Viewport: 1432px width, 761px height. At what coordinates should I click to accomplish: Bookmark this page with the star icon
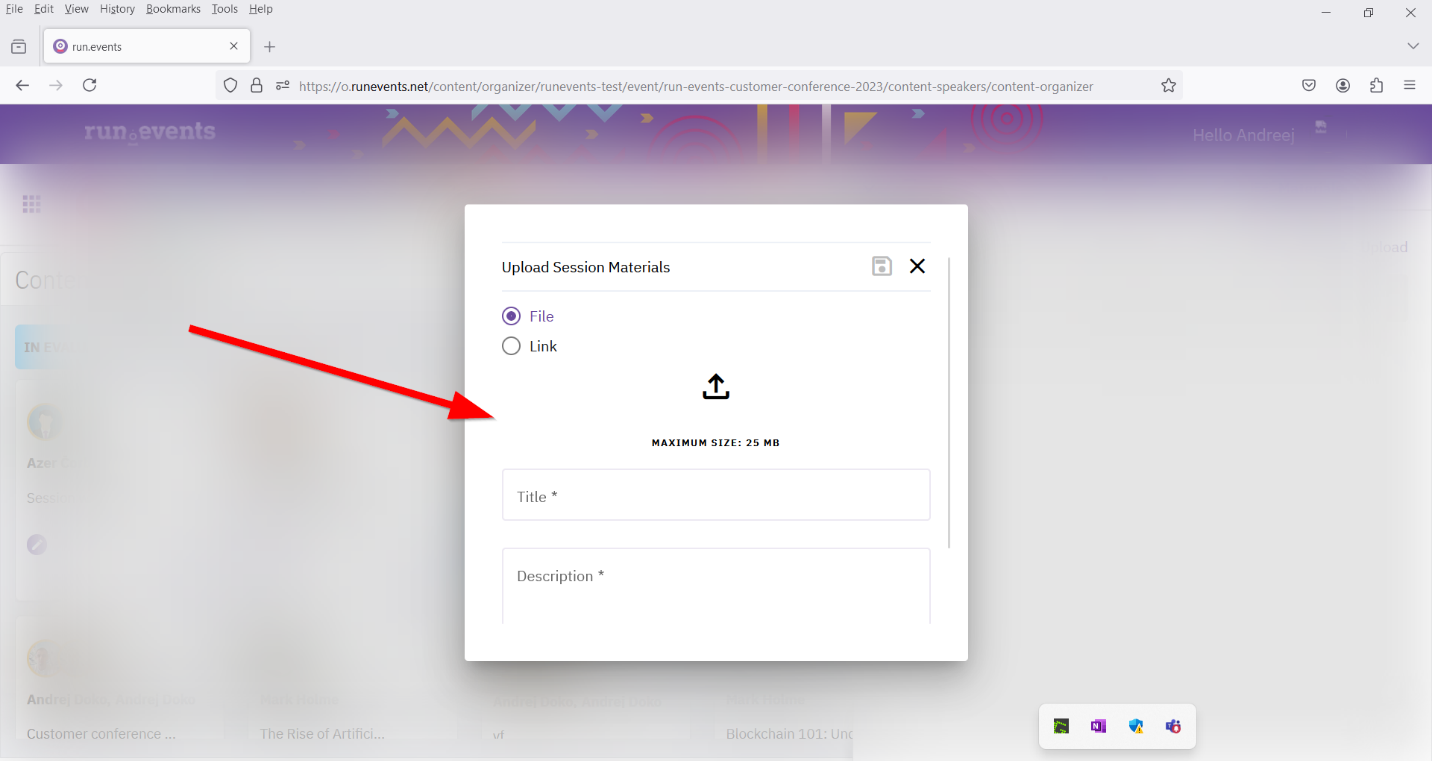click(x=1168, y=86)
